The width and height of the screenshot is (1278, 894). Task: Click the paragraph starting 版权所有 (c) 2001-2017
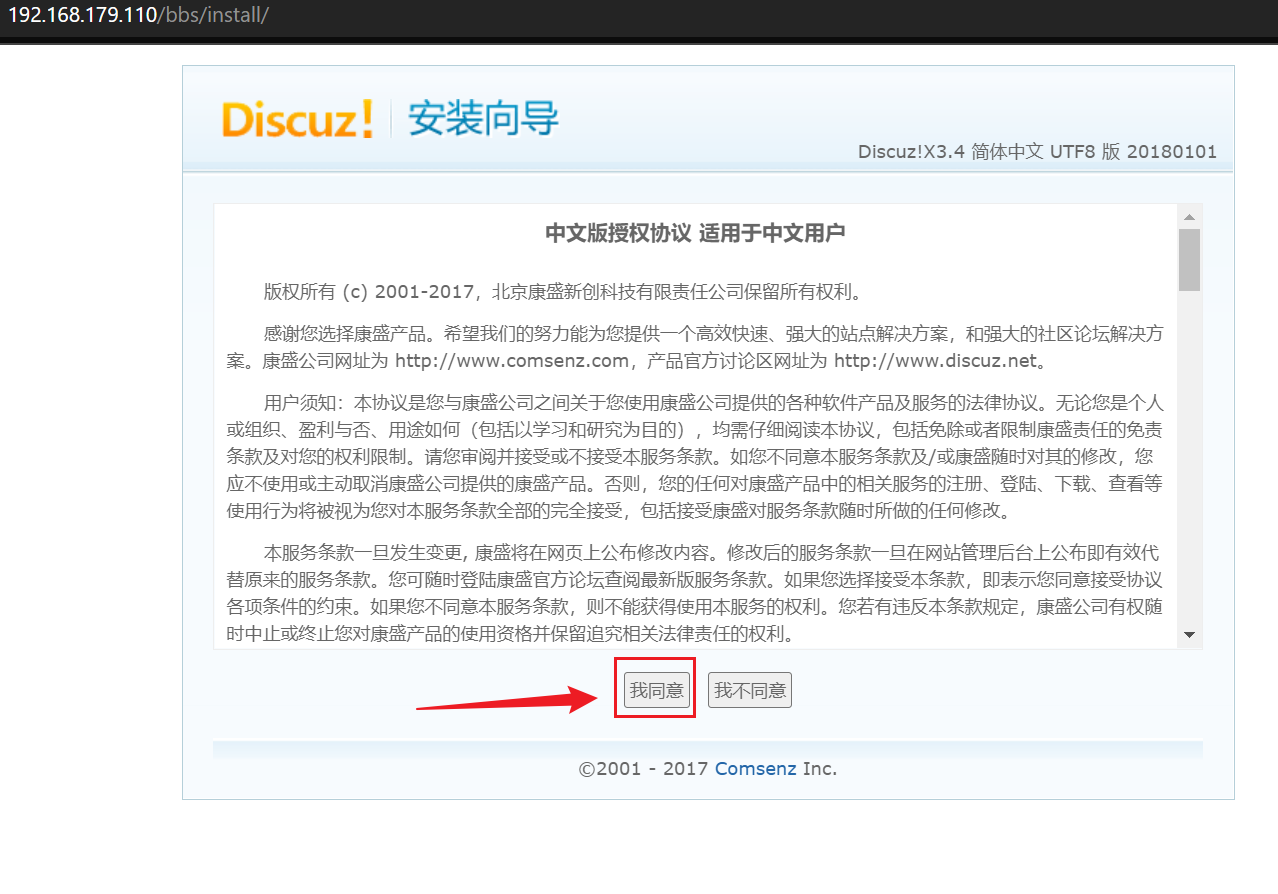coord(563,292)
